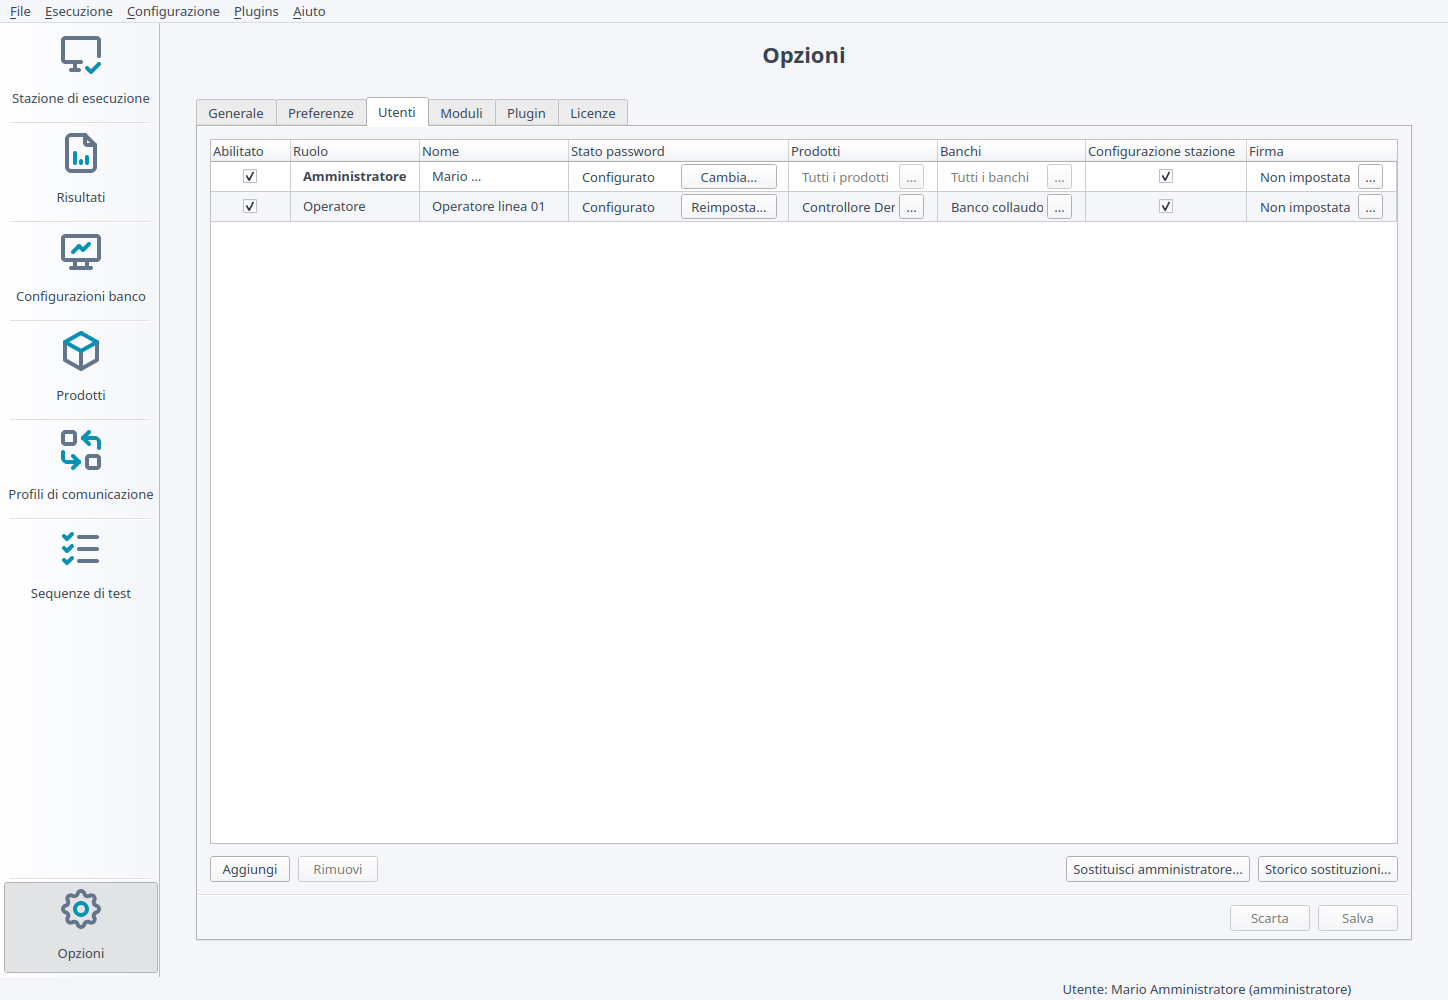Open the Esecuzione menu
Image resolution: width=1448 pixels, height=1000 pixels.
point(79,11)
